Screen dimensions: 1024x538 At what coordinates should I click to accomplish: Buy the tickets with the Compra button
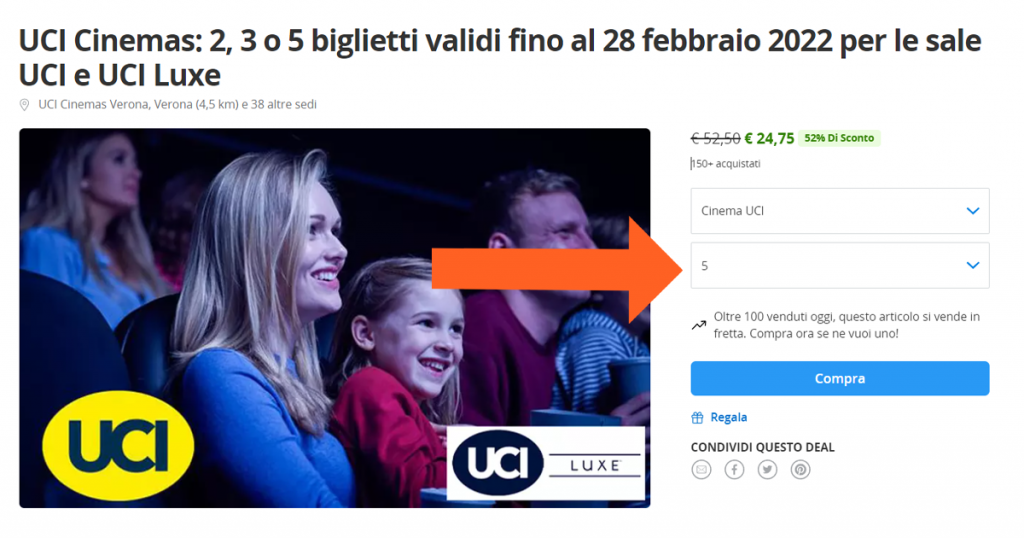(x=840, y=379)
